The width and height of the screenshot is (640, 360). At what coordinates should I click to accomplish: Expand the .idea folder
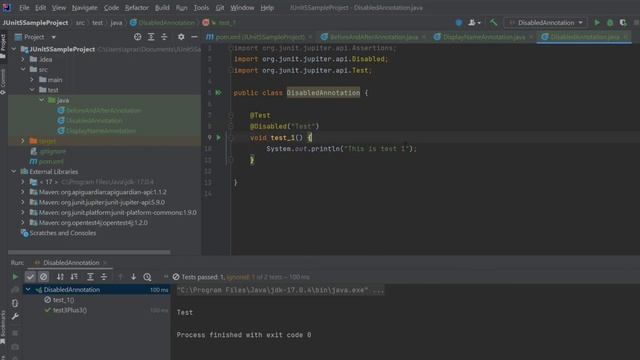(23, 59)
